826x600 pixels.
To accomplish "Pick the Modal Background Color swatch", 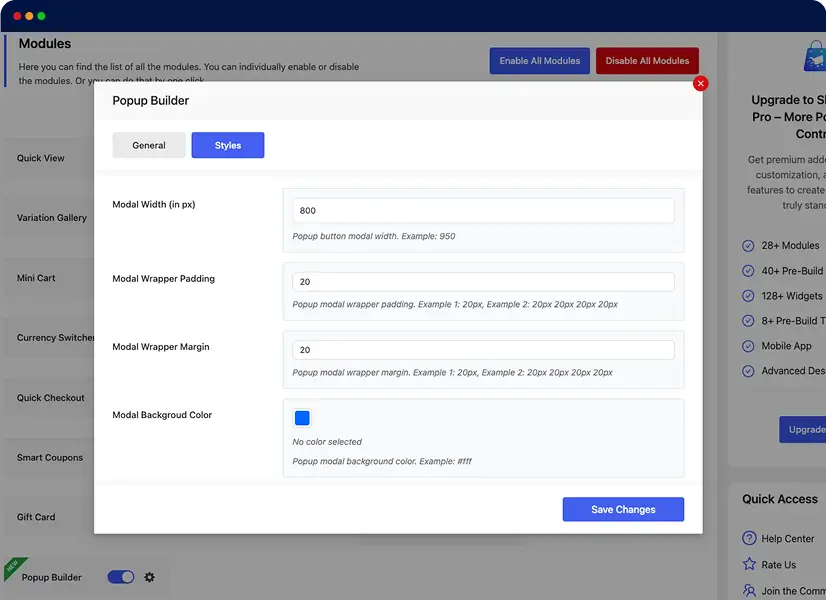I will pos(302,418).
